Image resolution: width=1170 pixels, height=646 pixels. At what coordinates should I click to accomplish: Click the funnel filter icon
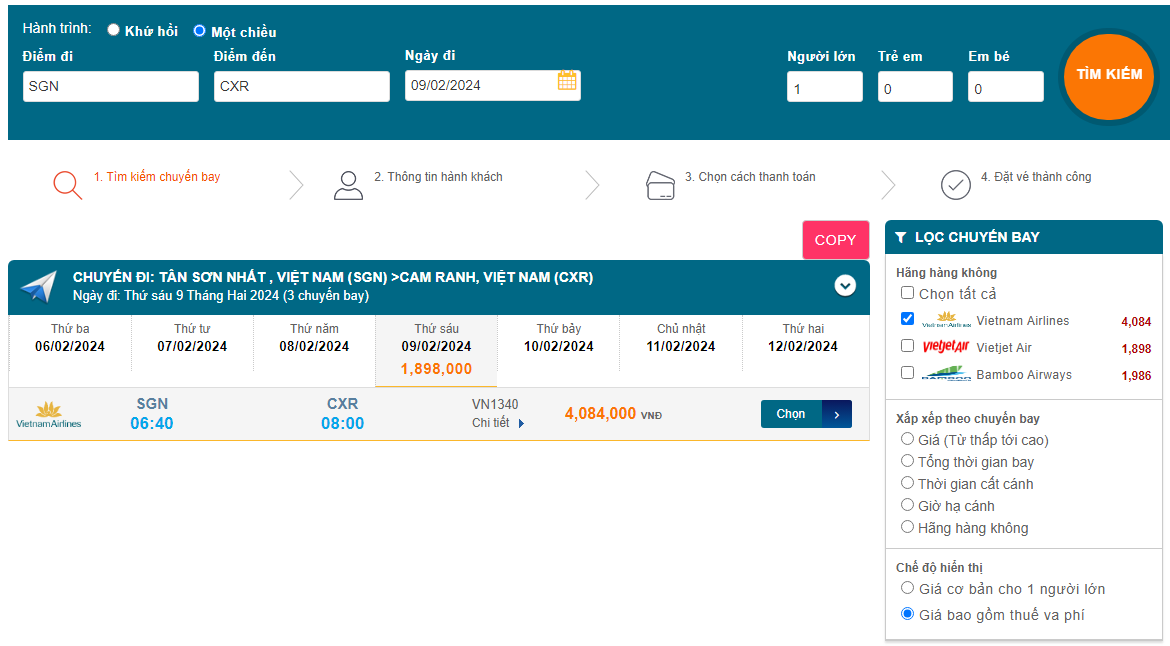point(901,238)
